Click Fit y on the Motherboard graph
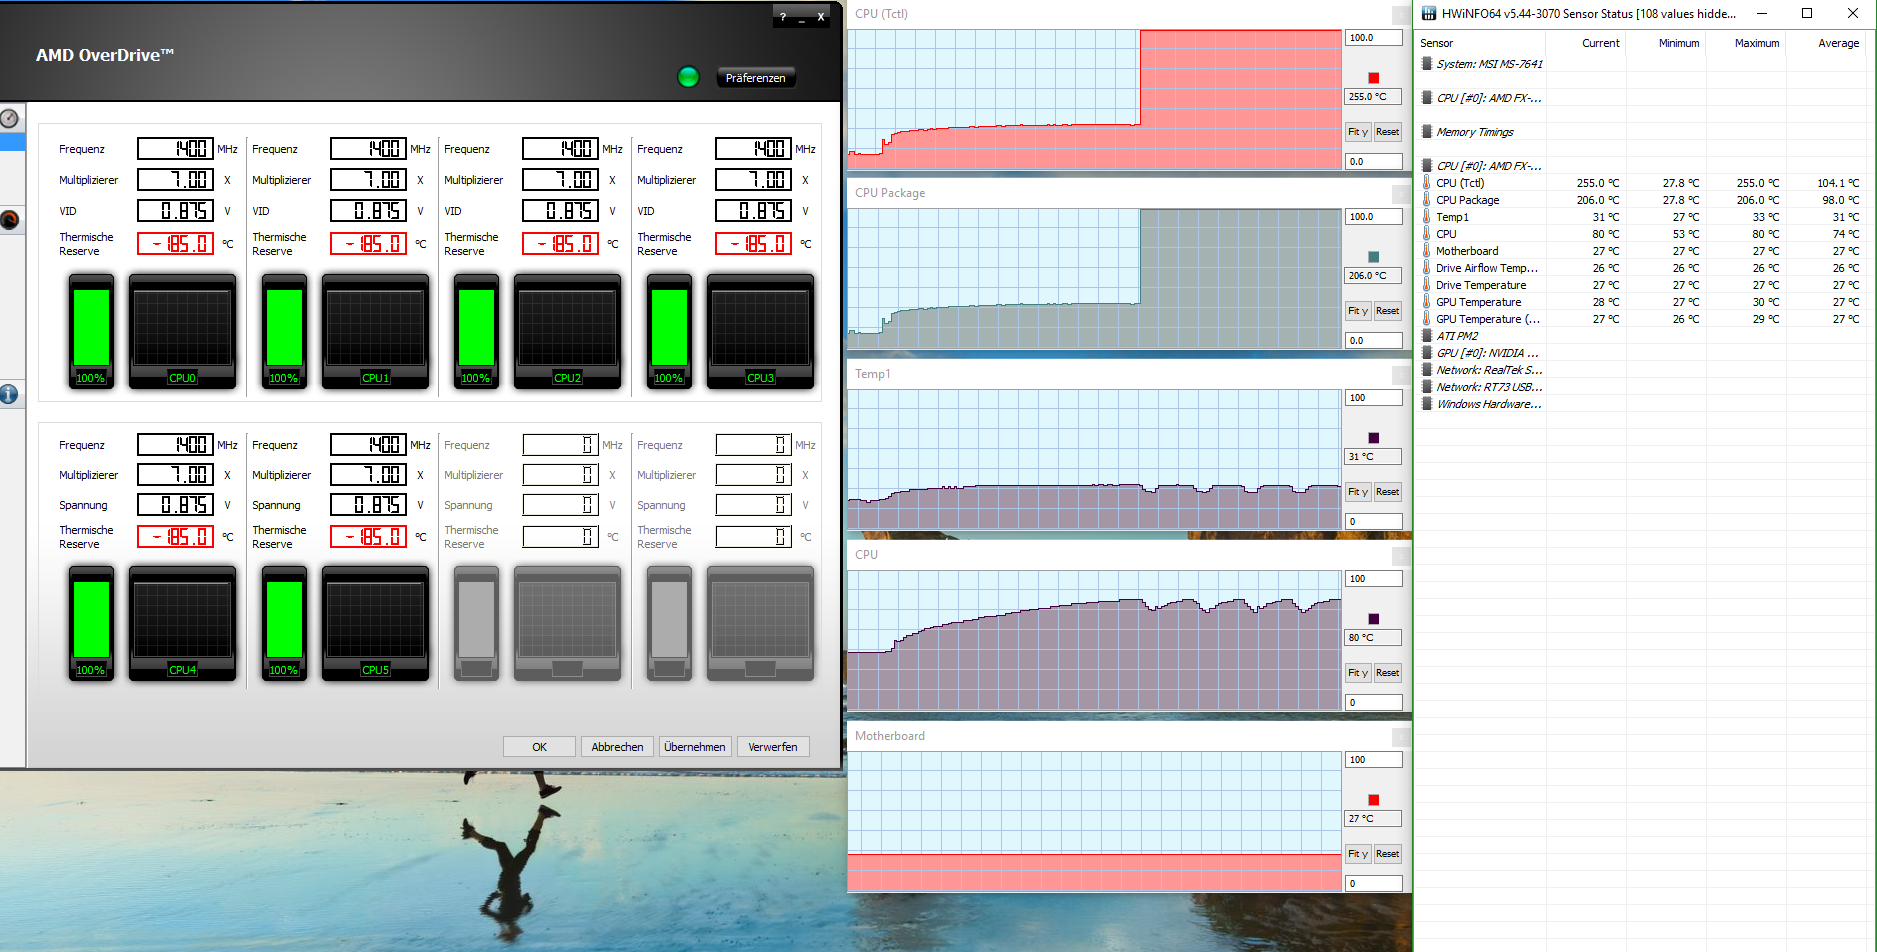 [x=1357, y=854]
